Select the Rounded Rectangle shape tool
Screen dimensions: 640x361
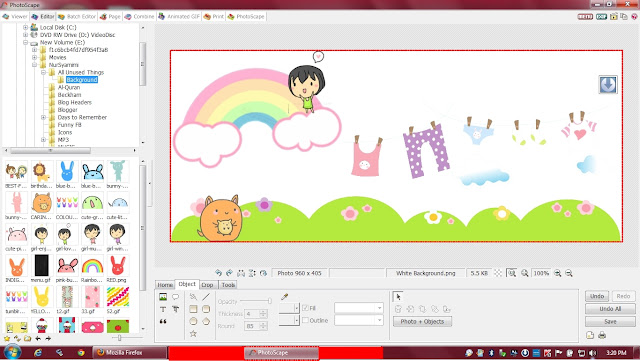coord(206,309)
